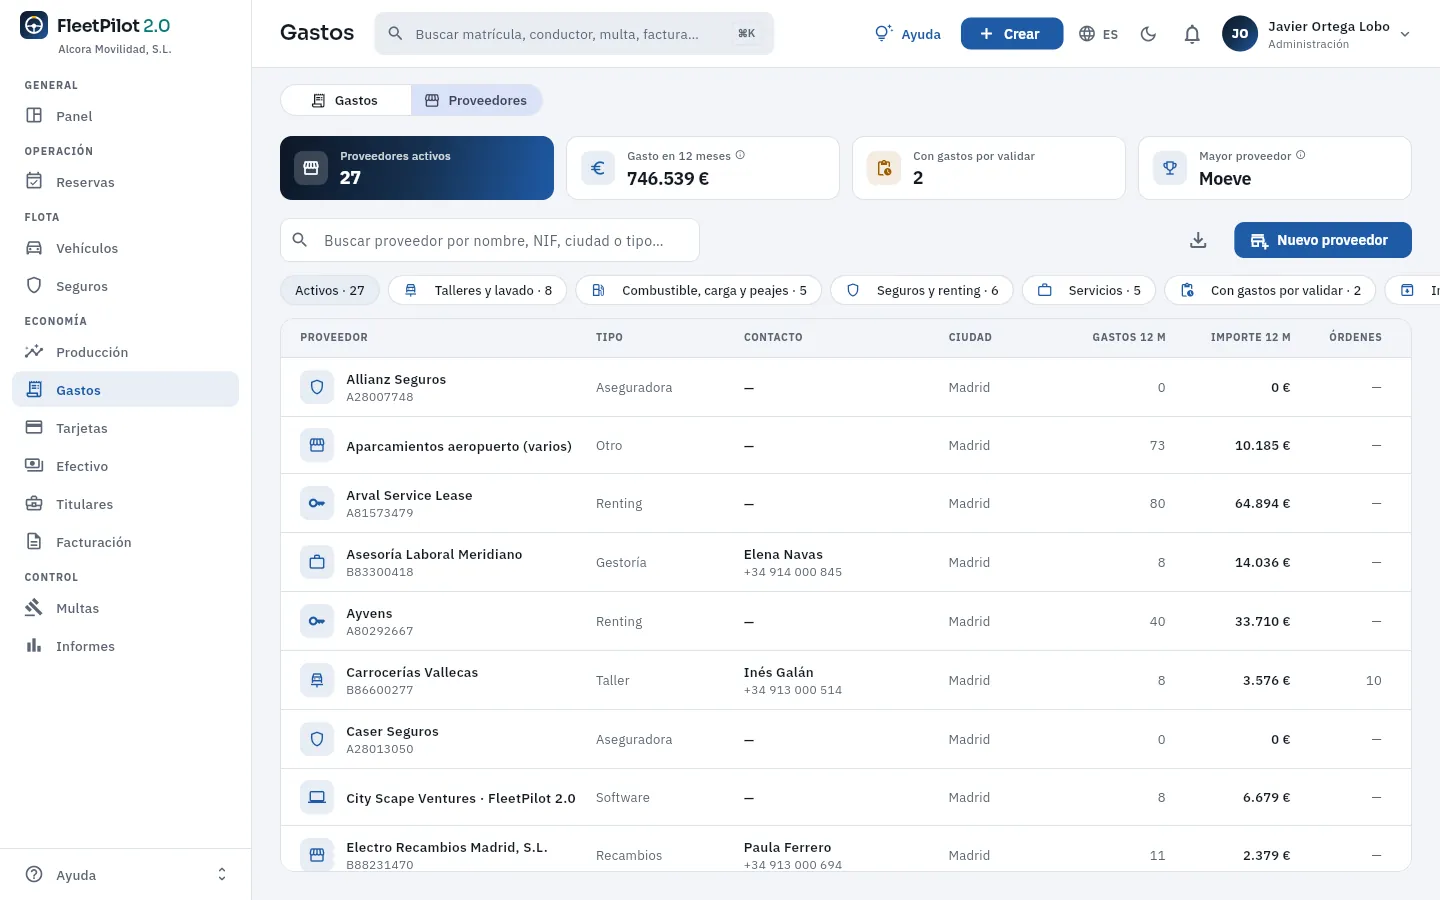Filter by Activos · 27 chip

pos(330,290)
